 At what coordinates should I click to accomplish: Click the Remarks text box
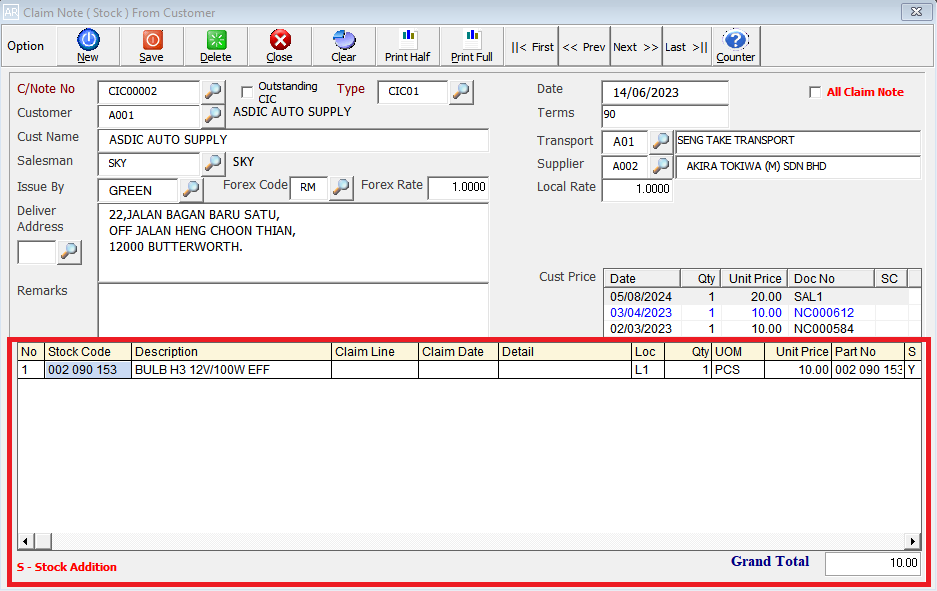click(293, 311)
